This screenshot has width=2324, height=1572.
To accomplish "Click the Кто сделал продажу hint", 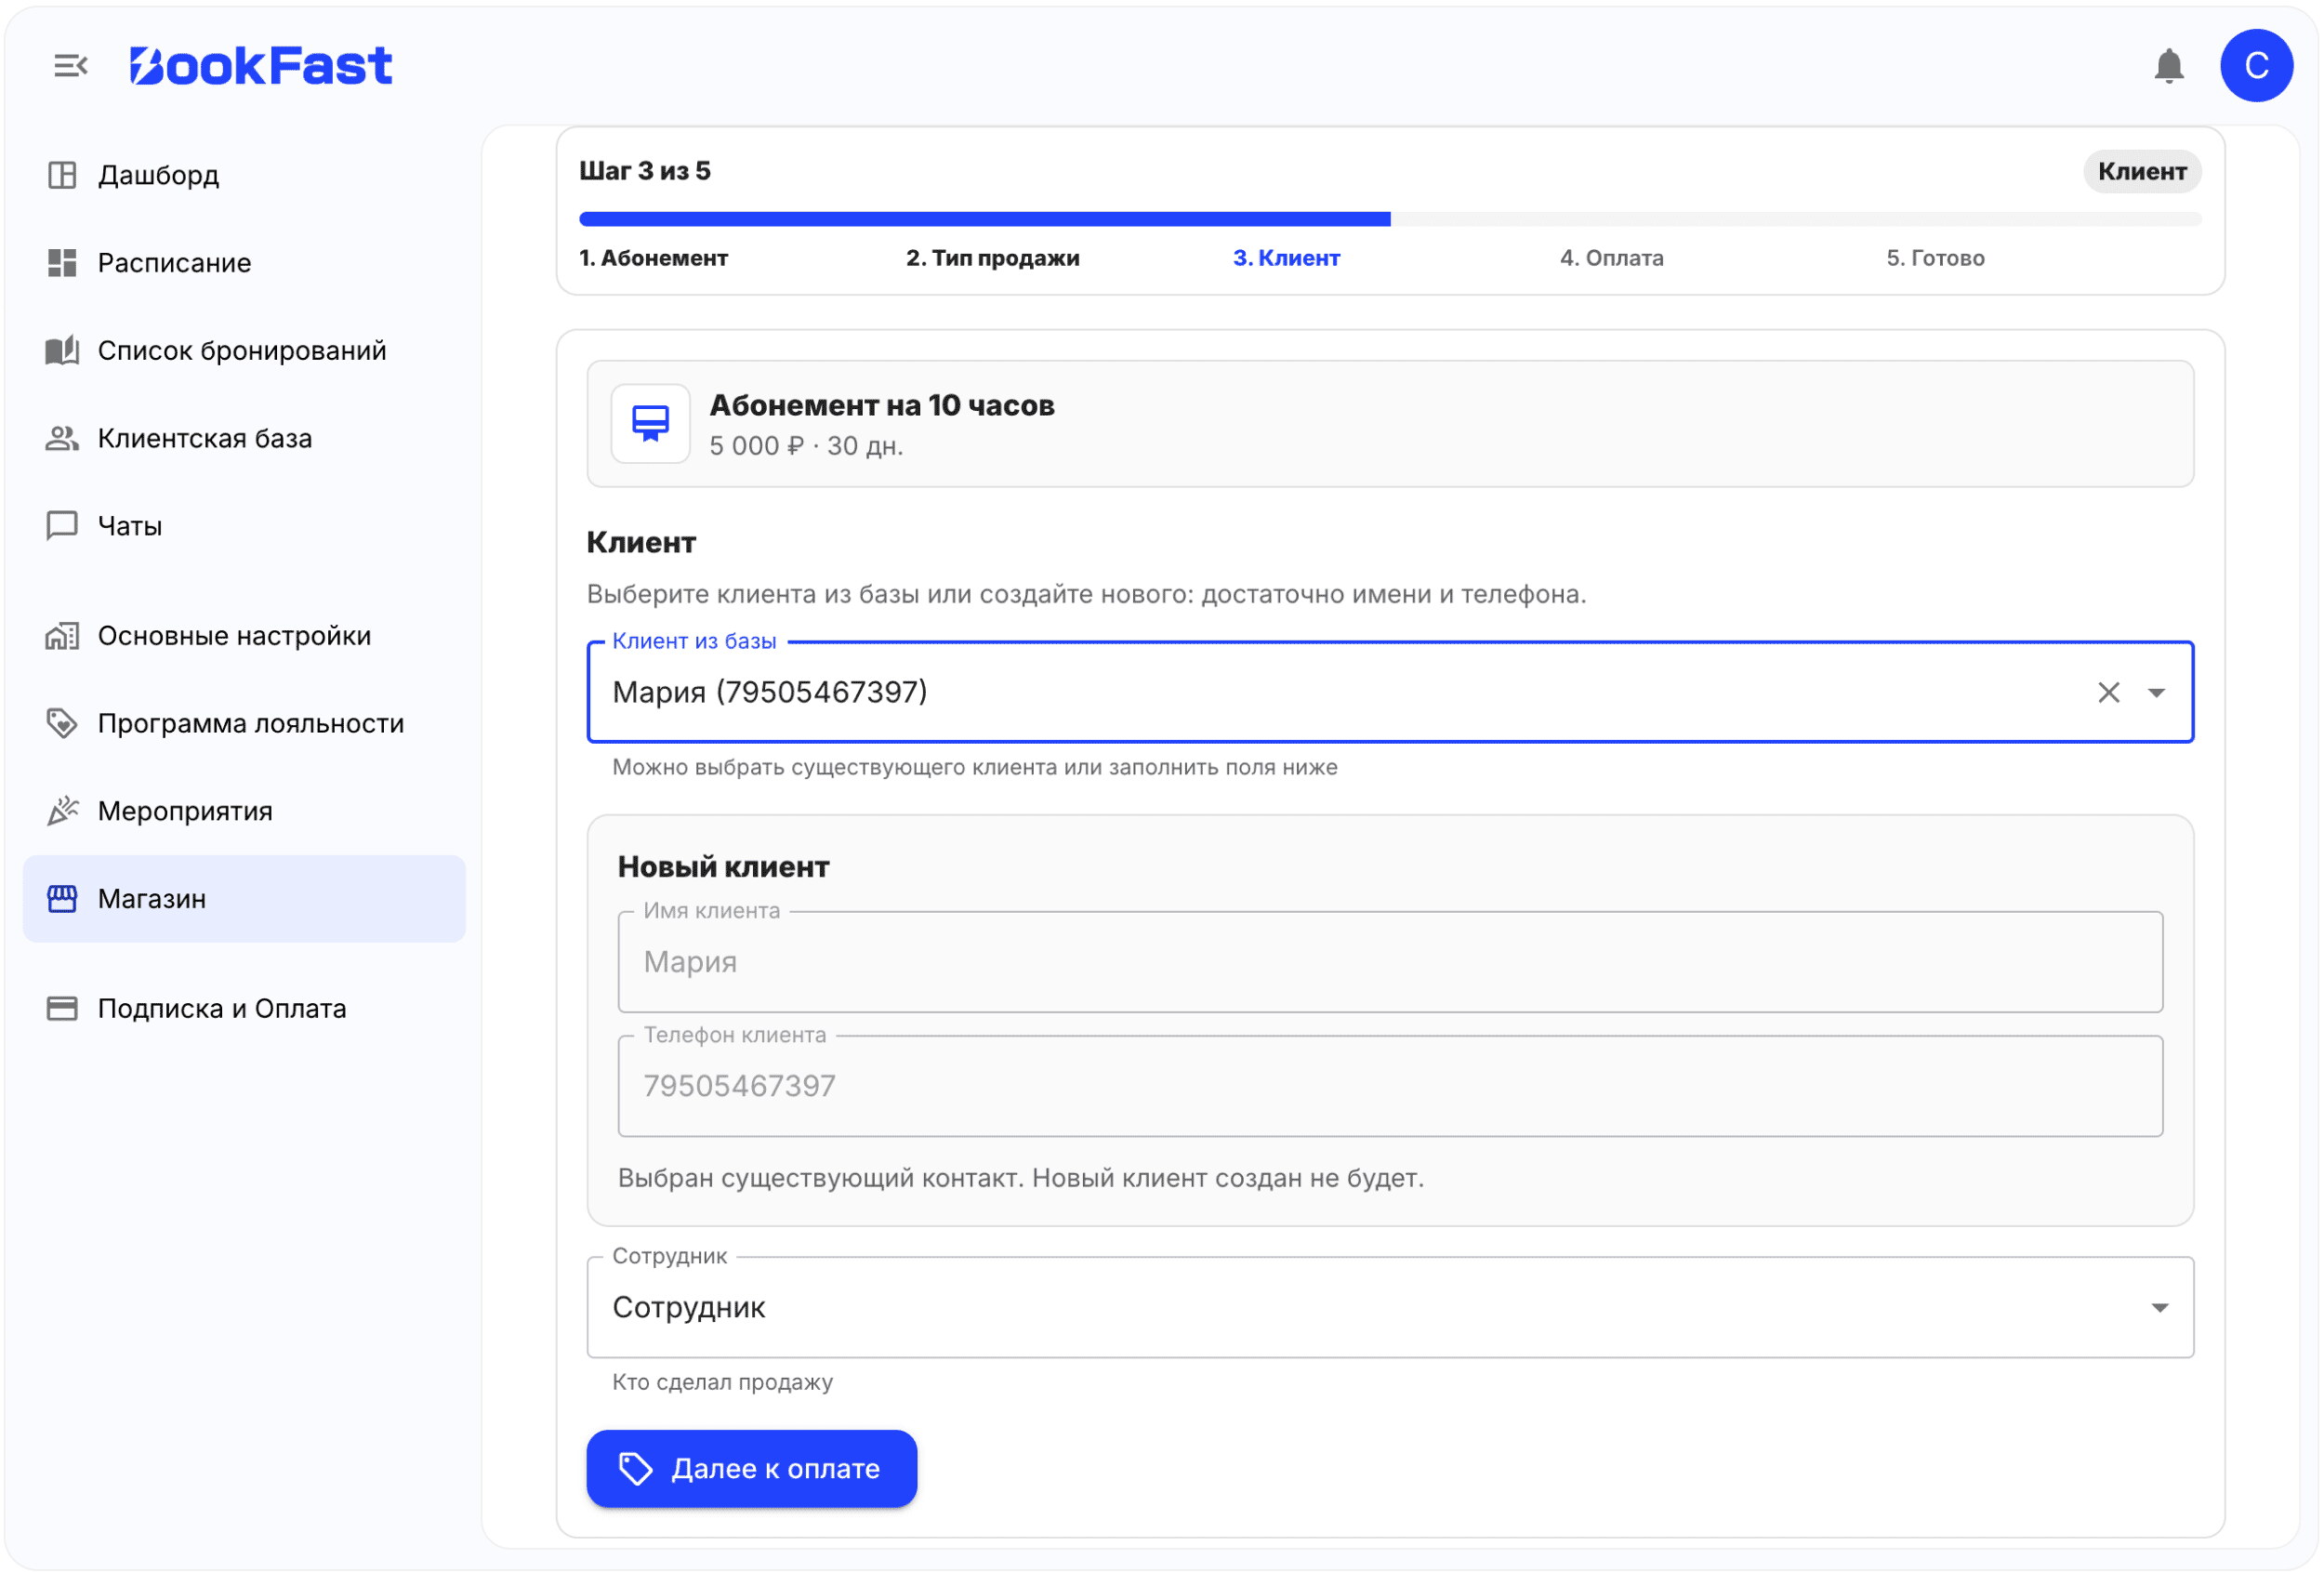I will pyautogui.click(x=722, y=1382).
